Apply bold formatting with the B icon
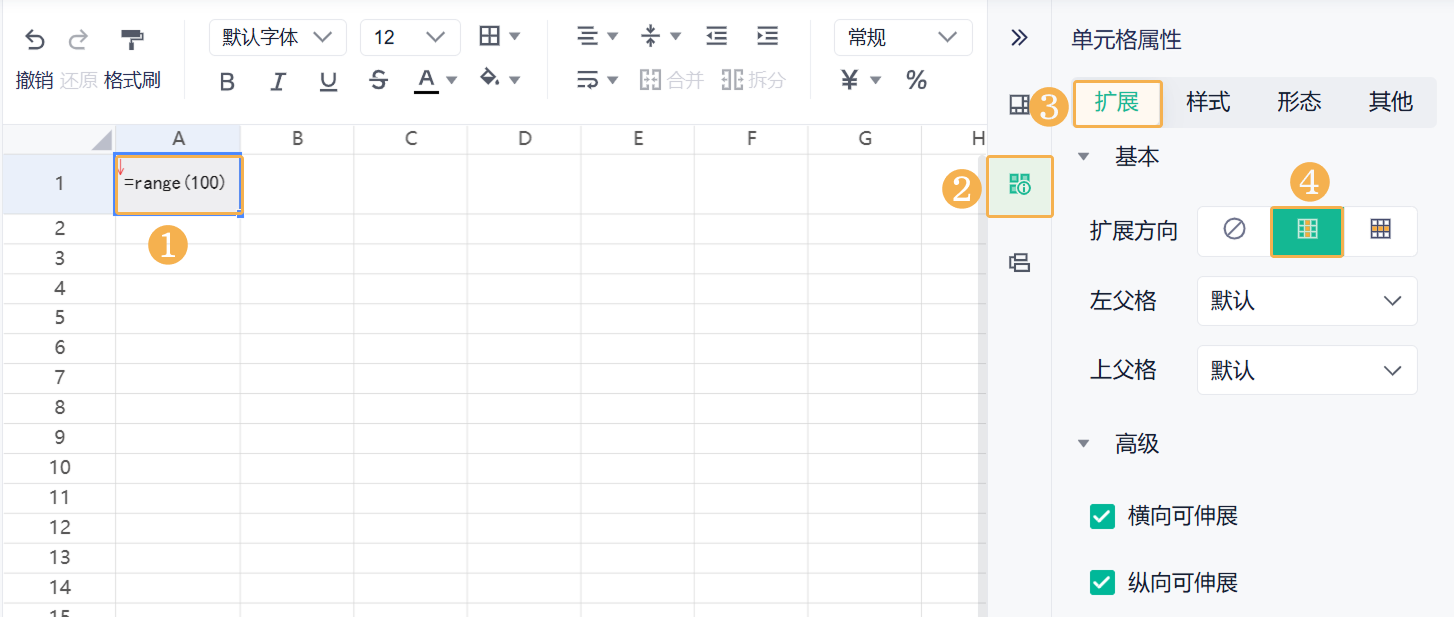This screenshot has width=1454, height=617. point(229,81)
